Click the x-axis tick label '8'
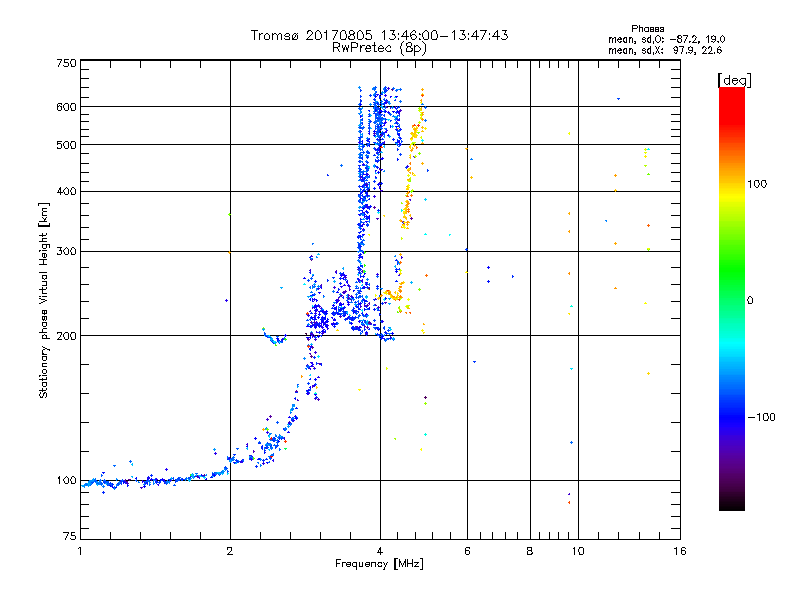Image resolution: width=800 pixels, height=600 pixels. point(530,551)
